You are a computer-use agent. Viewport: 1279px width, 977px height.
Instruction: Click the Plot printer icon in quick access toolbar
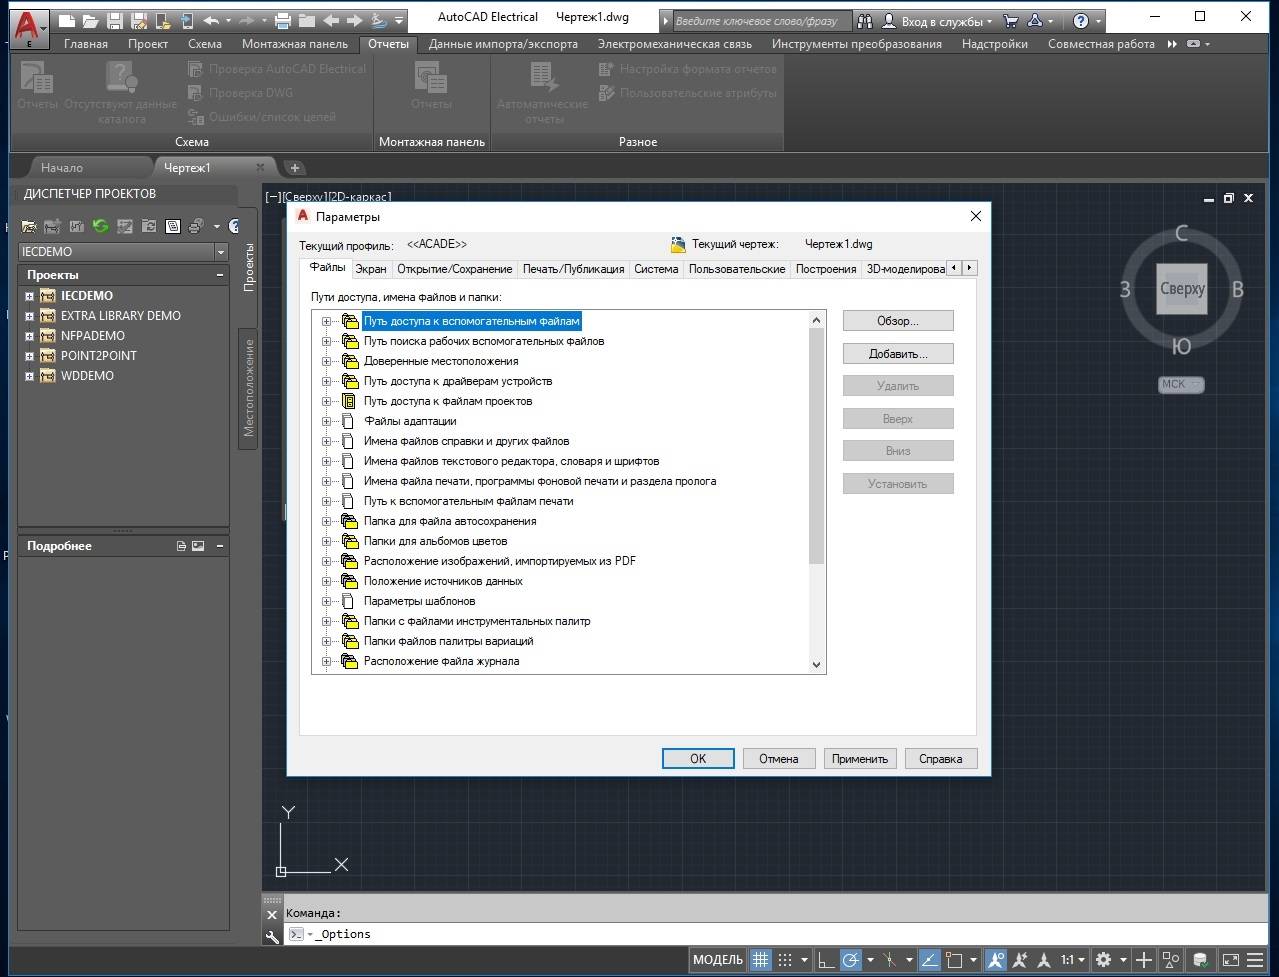283,20
